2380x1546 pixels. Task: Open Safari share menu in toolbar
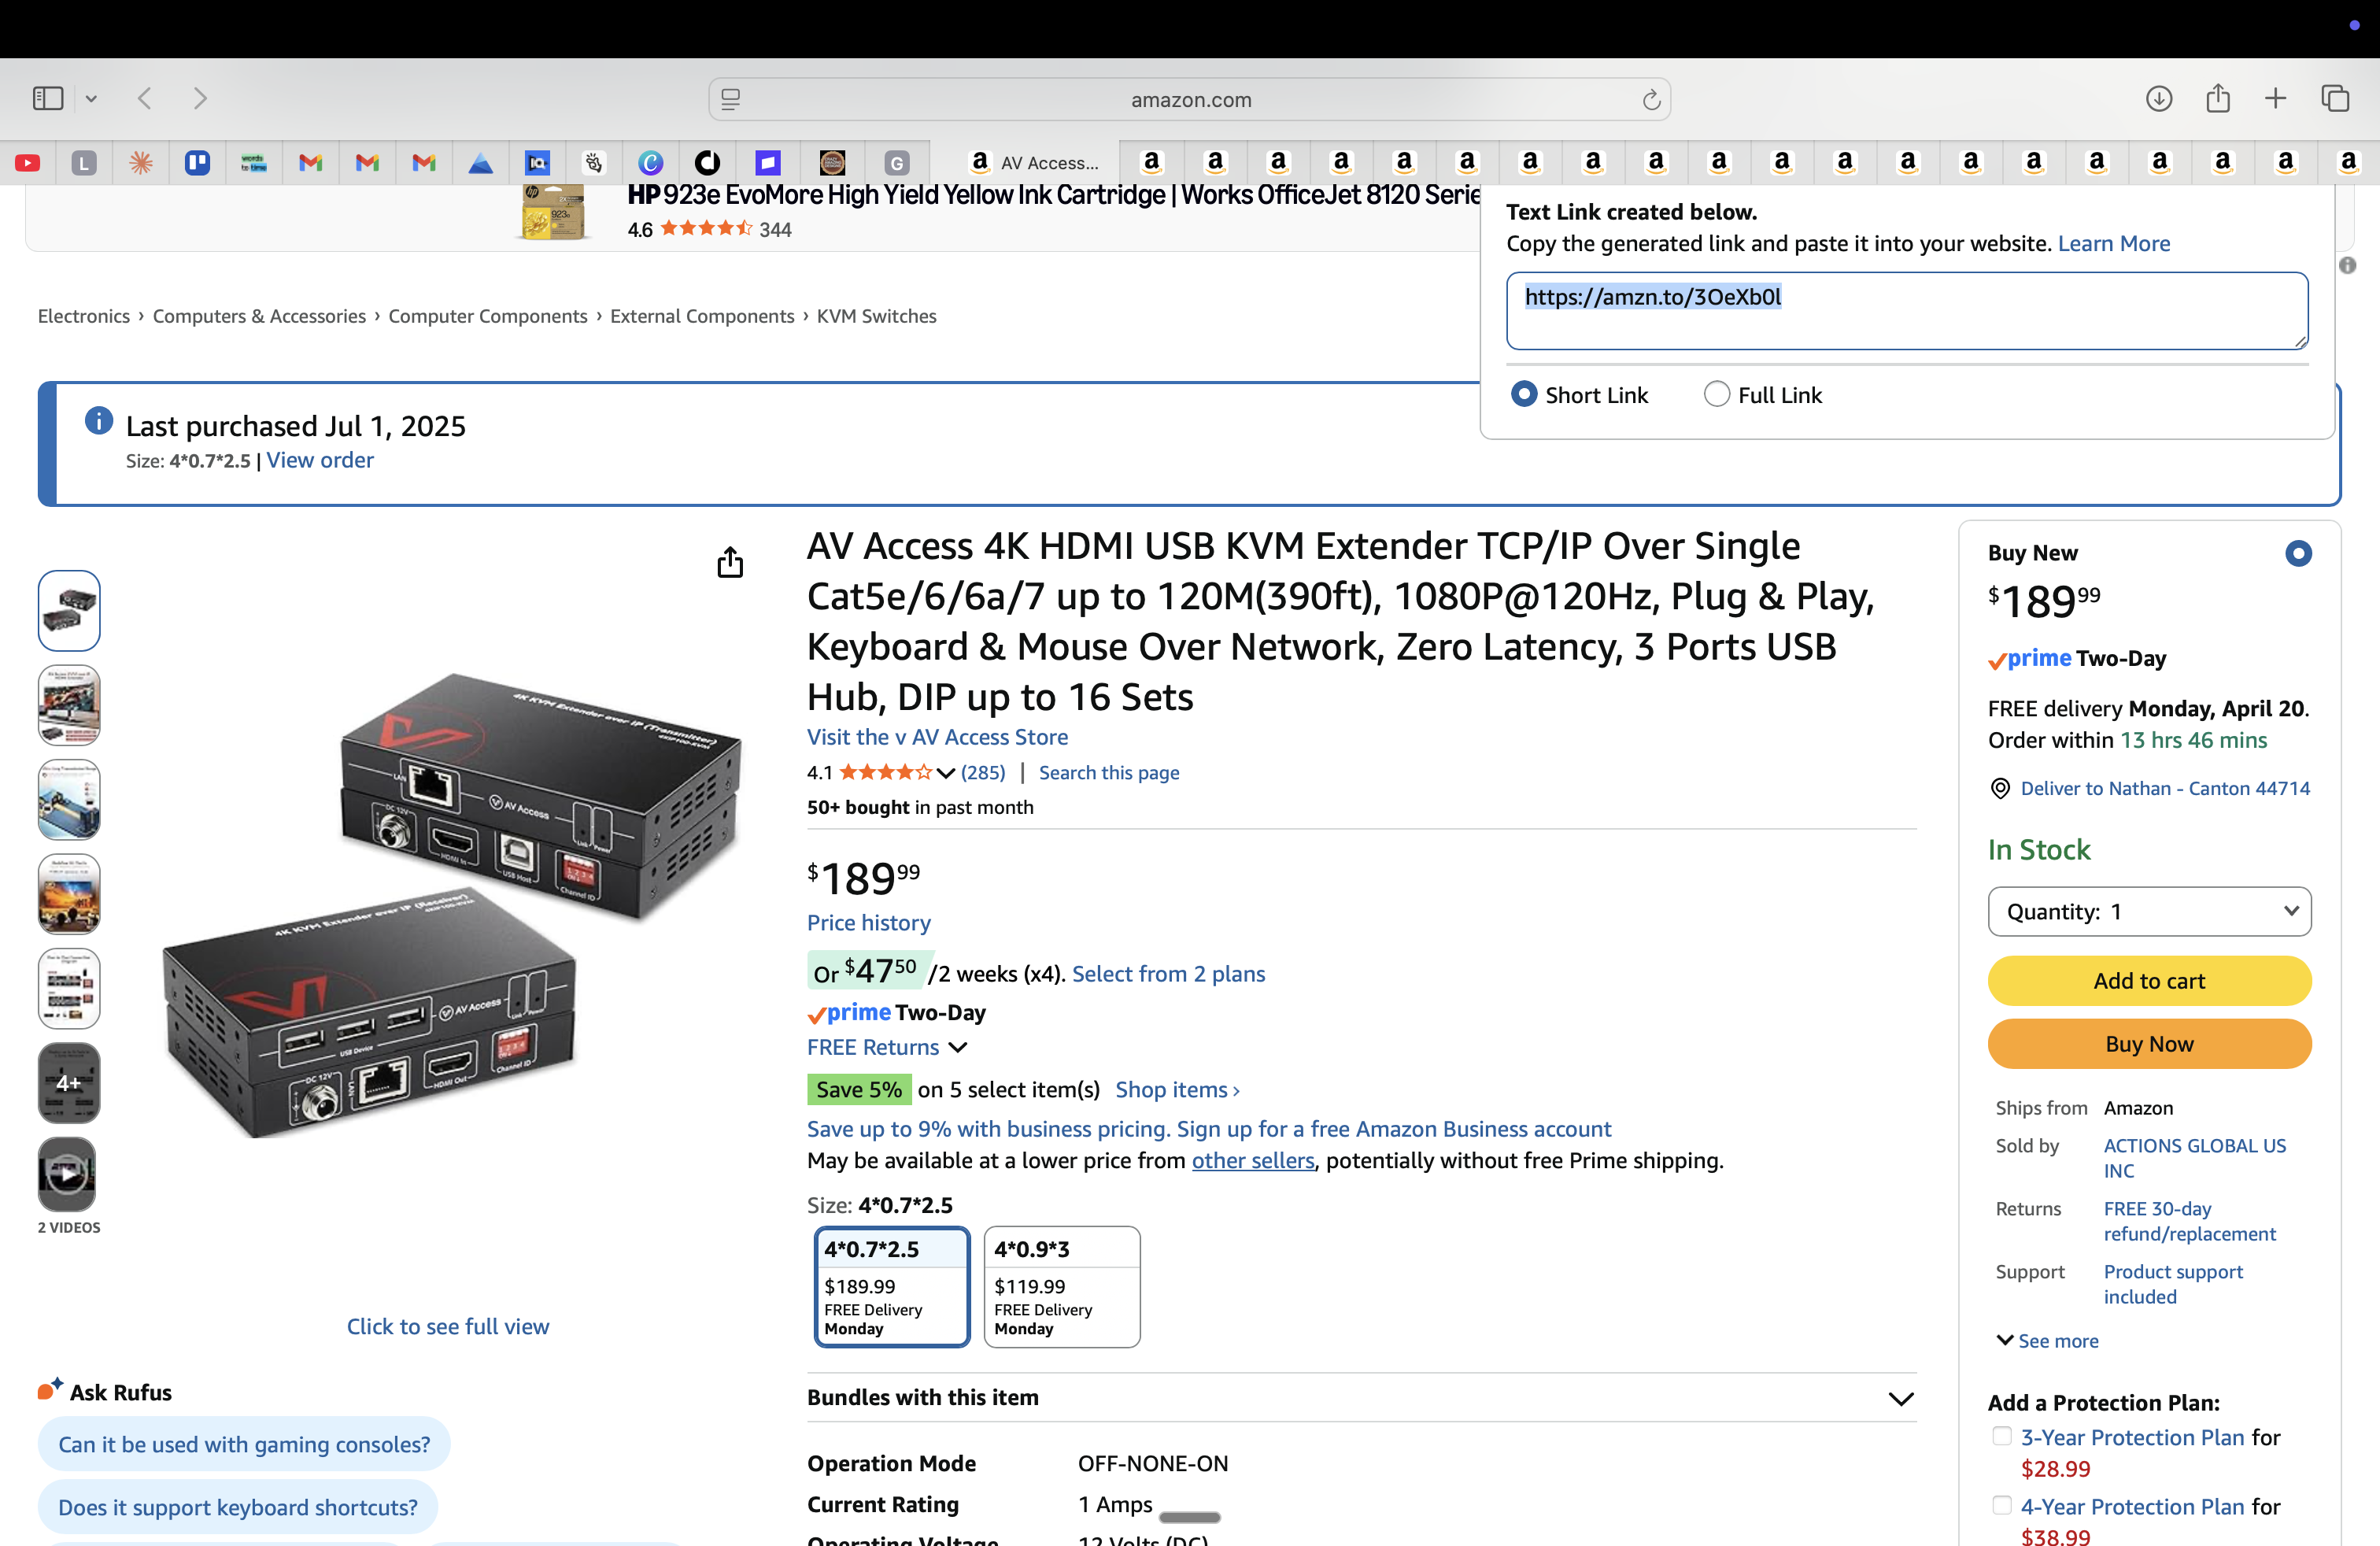[x=2218, y=98]
